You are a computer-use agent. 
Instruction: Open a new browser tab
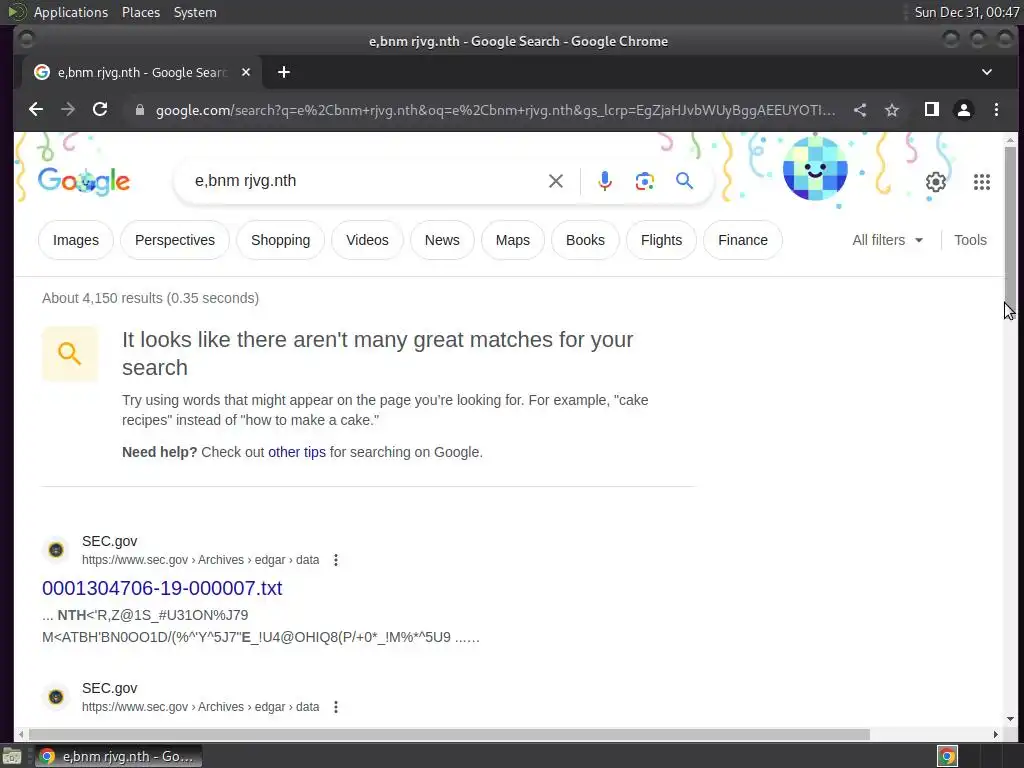pos(283,72)
